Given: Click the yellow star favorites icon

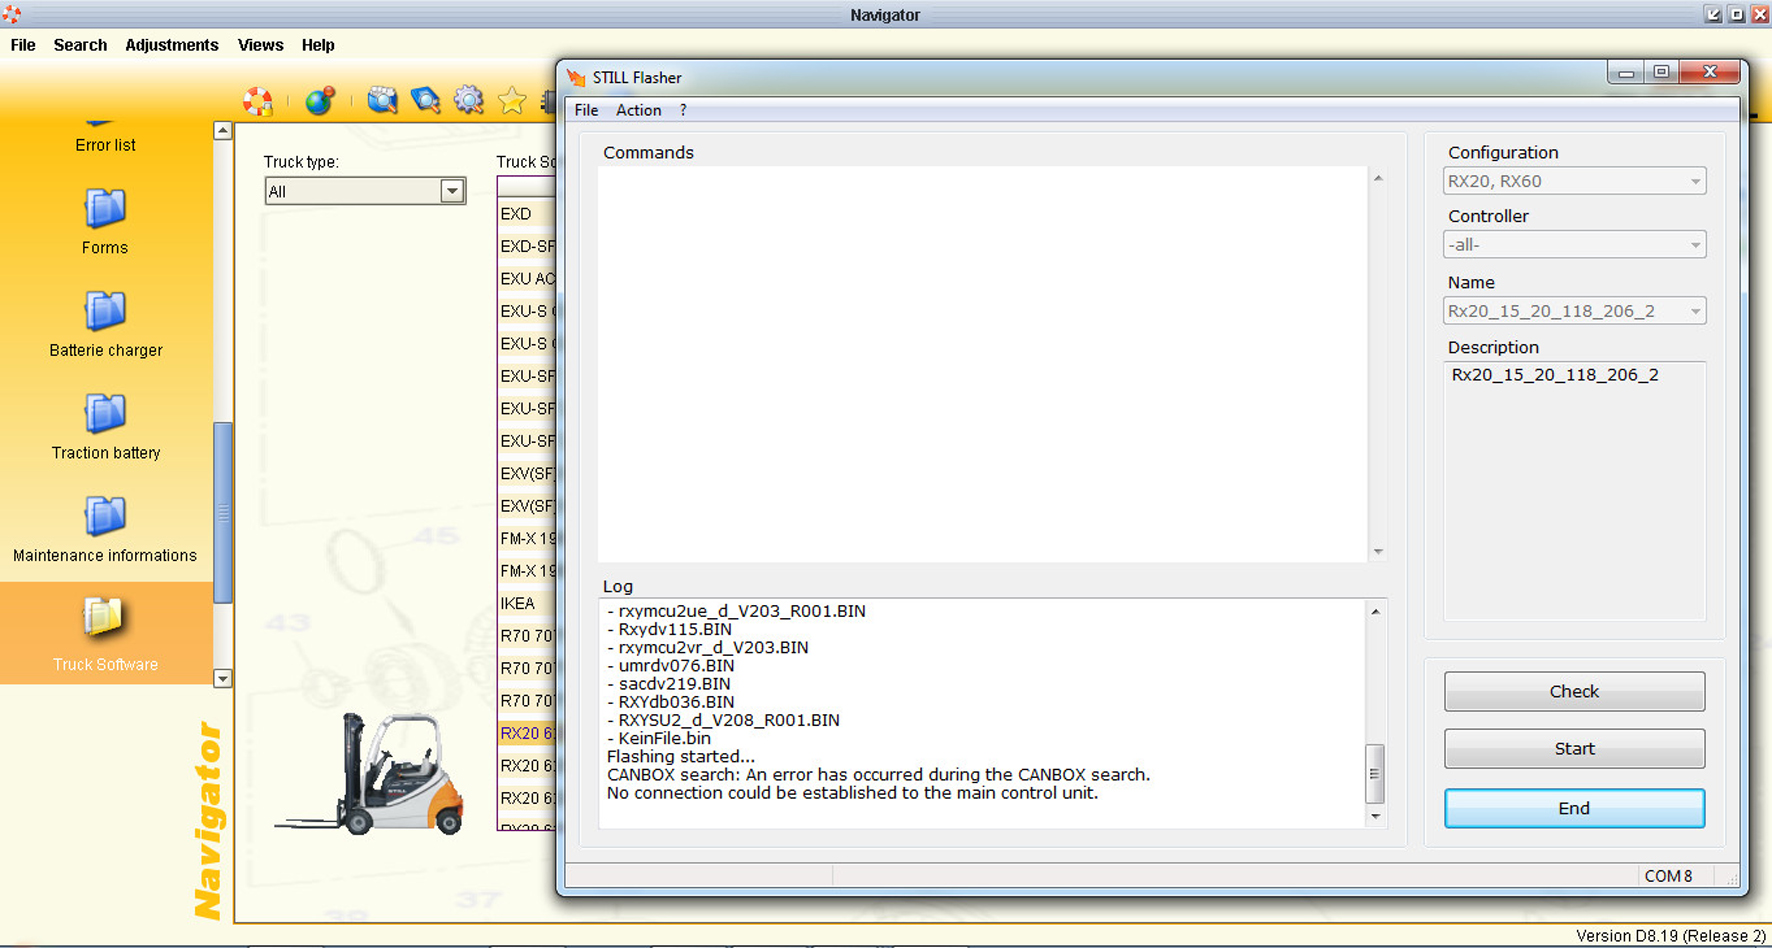Looking at the screenshot, I should click(x=512, y=100).
